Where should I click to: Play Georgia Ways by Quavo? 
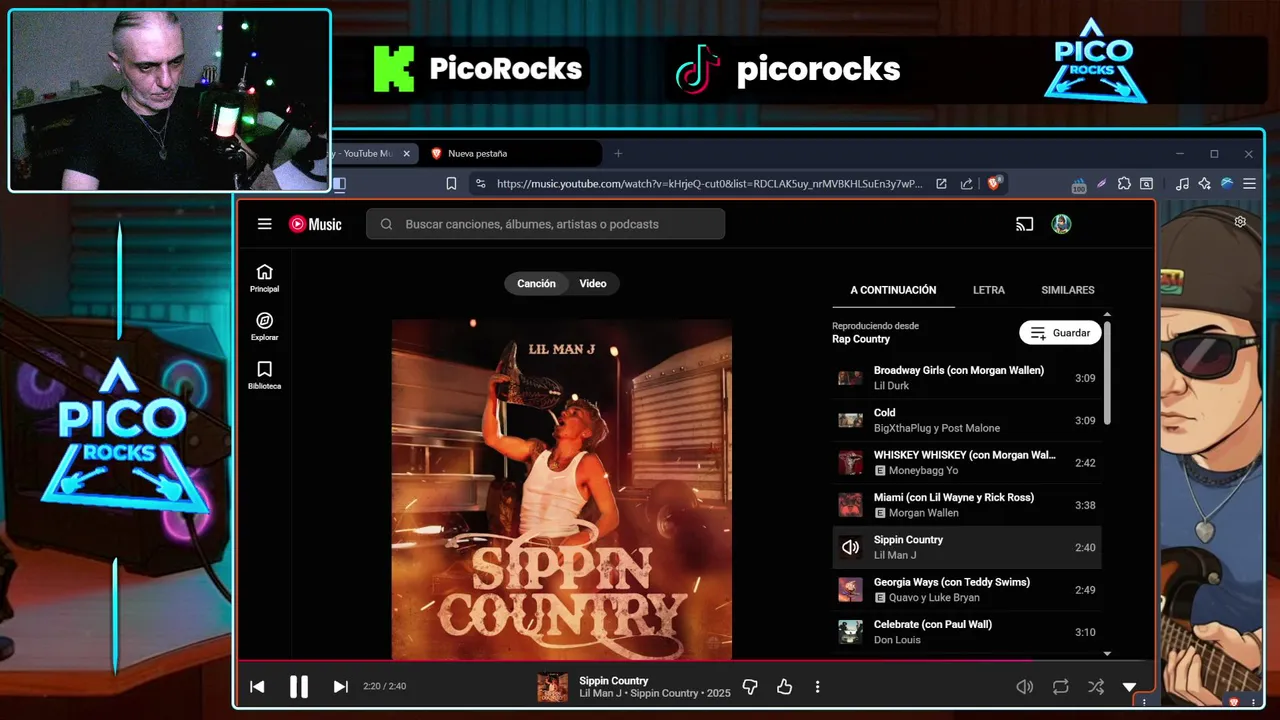point(966,590)
